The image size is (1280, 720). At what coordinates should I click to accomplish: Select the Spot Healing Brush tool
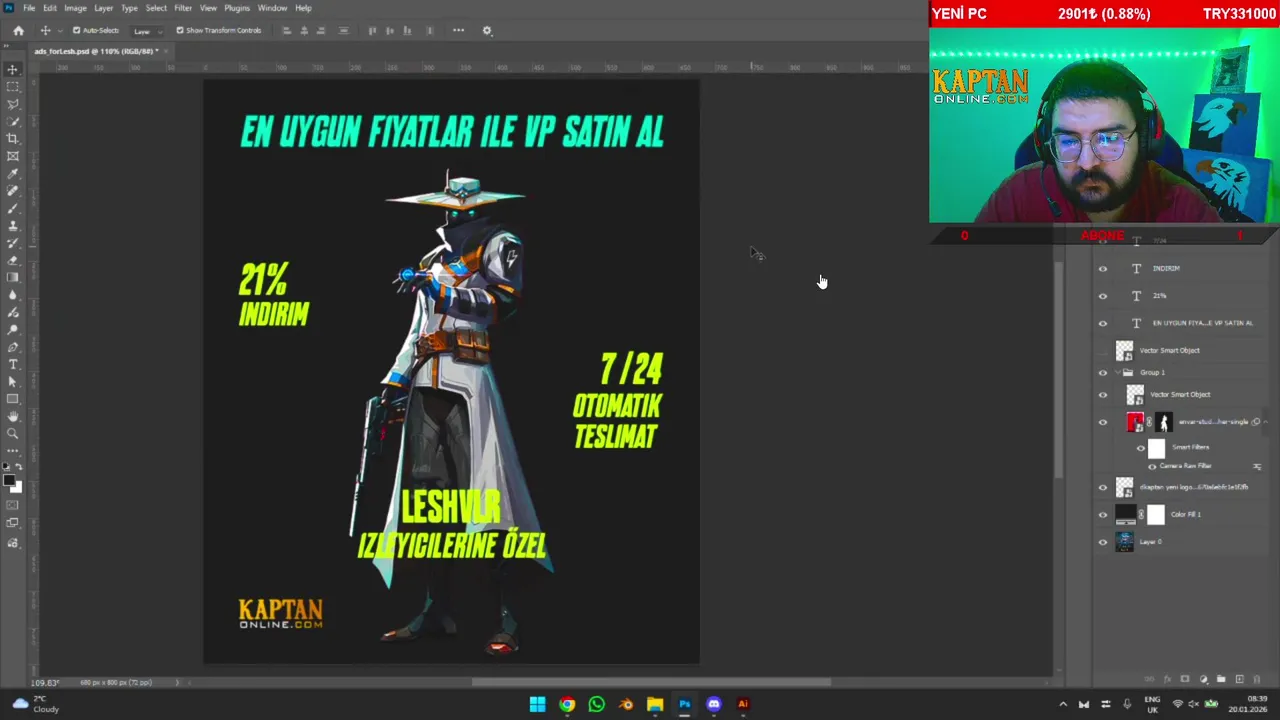pos(13,190)
